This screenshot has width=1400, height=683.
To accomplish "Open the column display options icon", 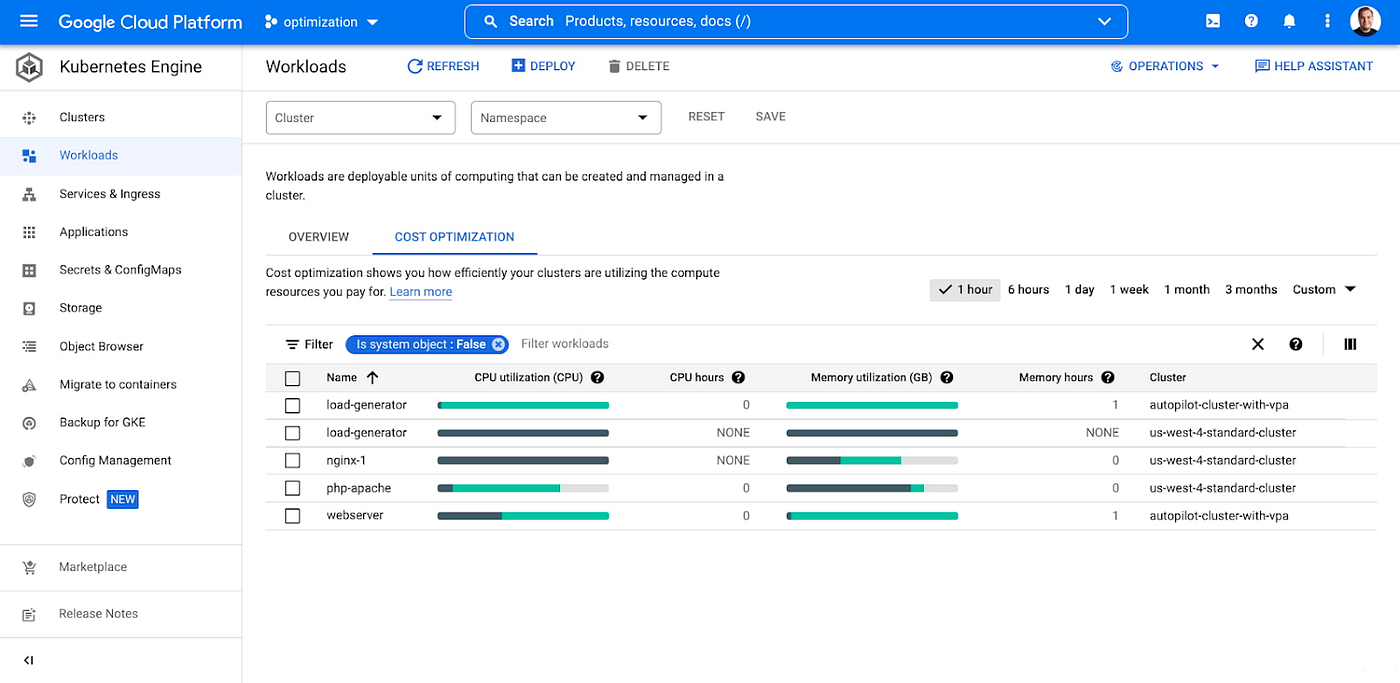I will [x=1350, y=344].
